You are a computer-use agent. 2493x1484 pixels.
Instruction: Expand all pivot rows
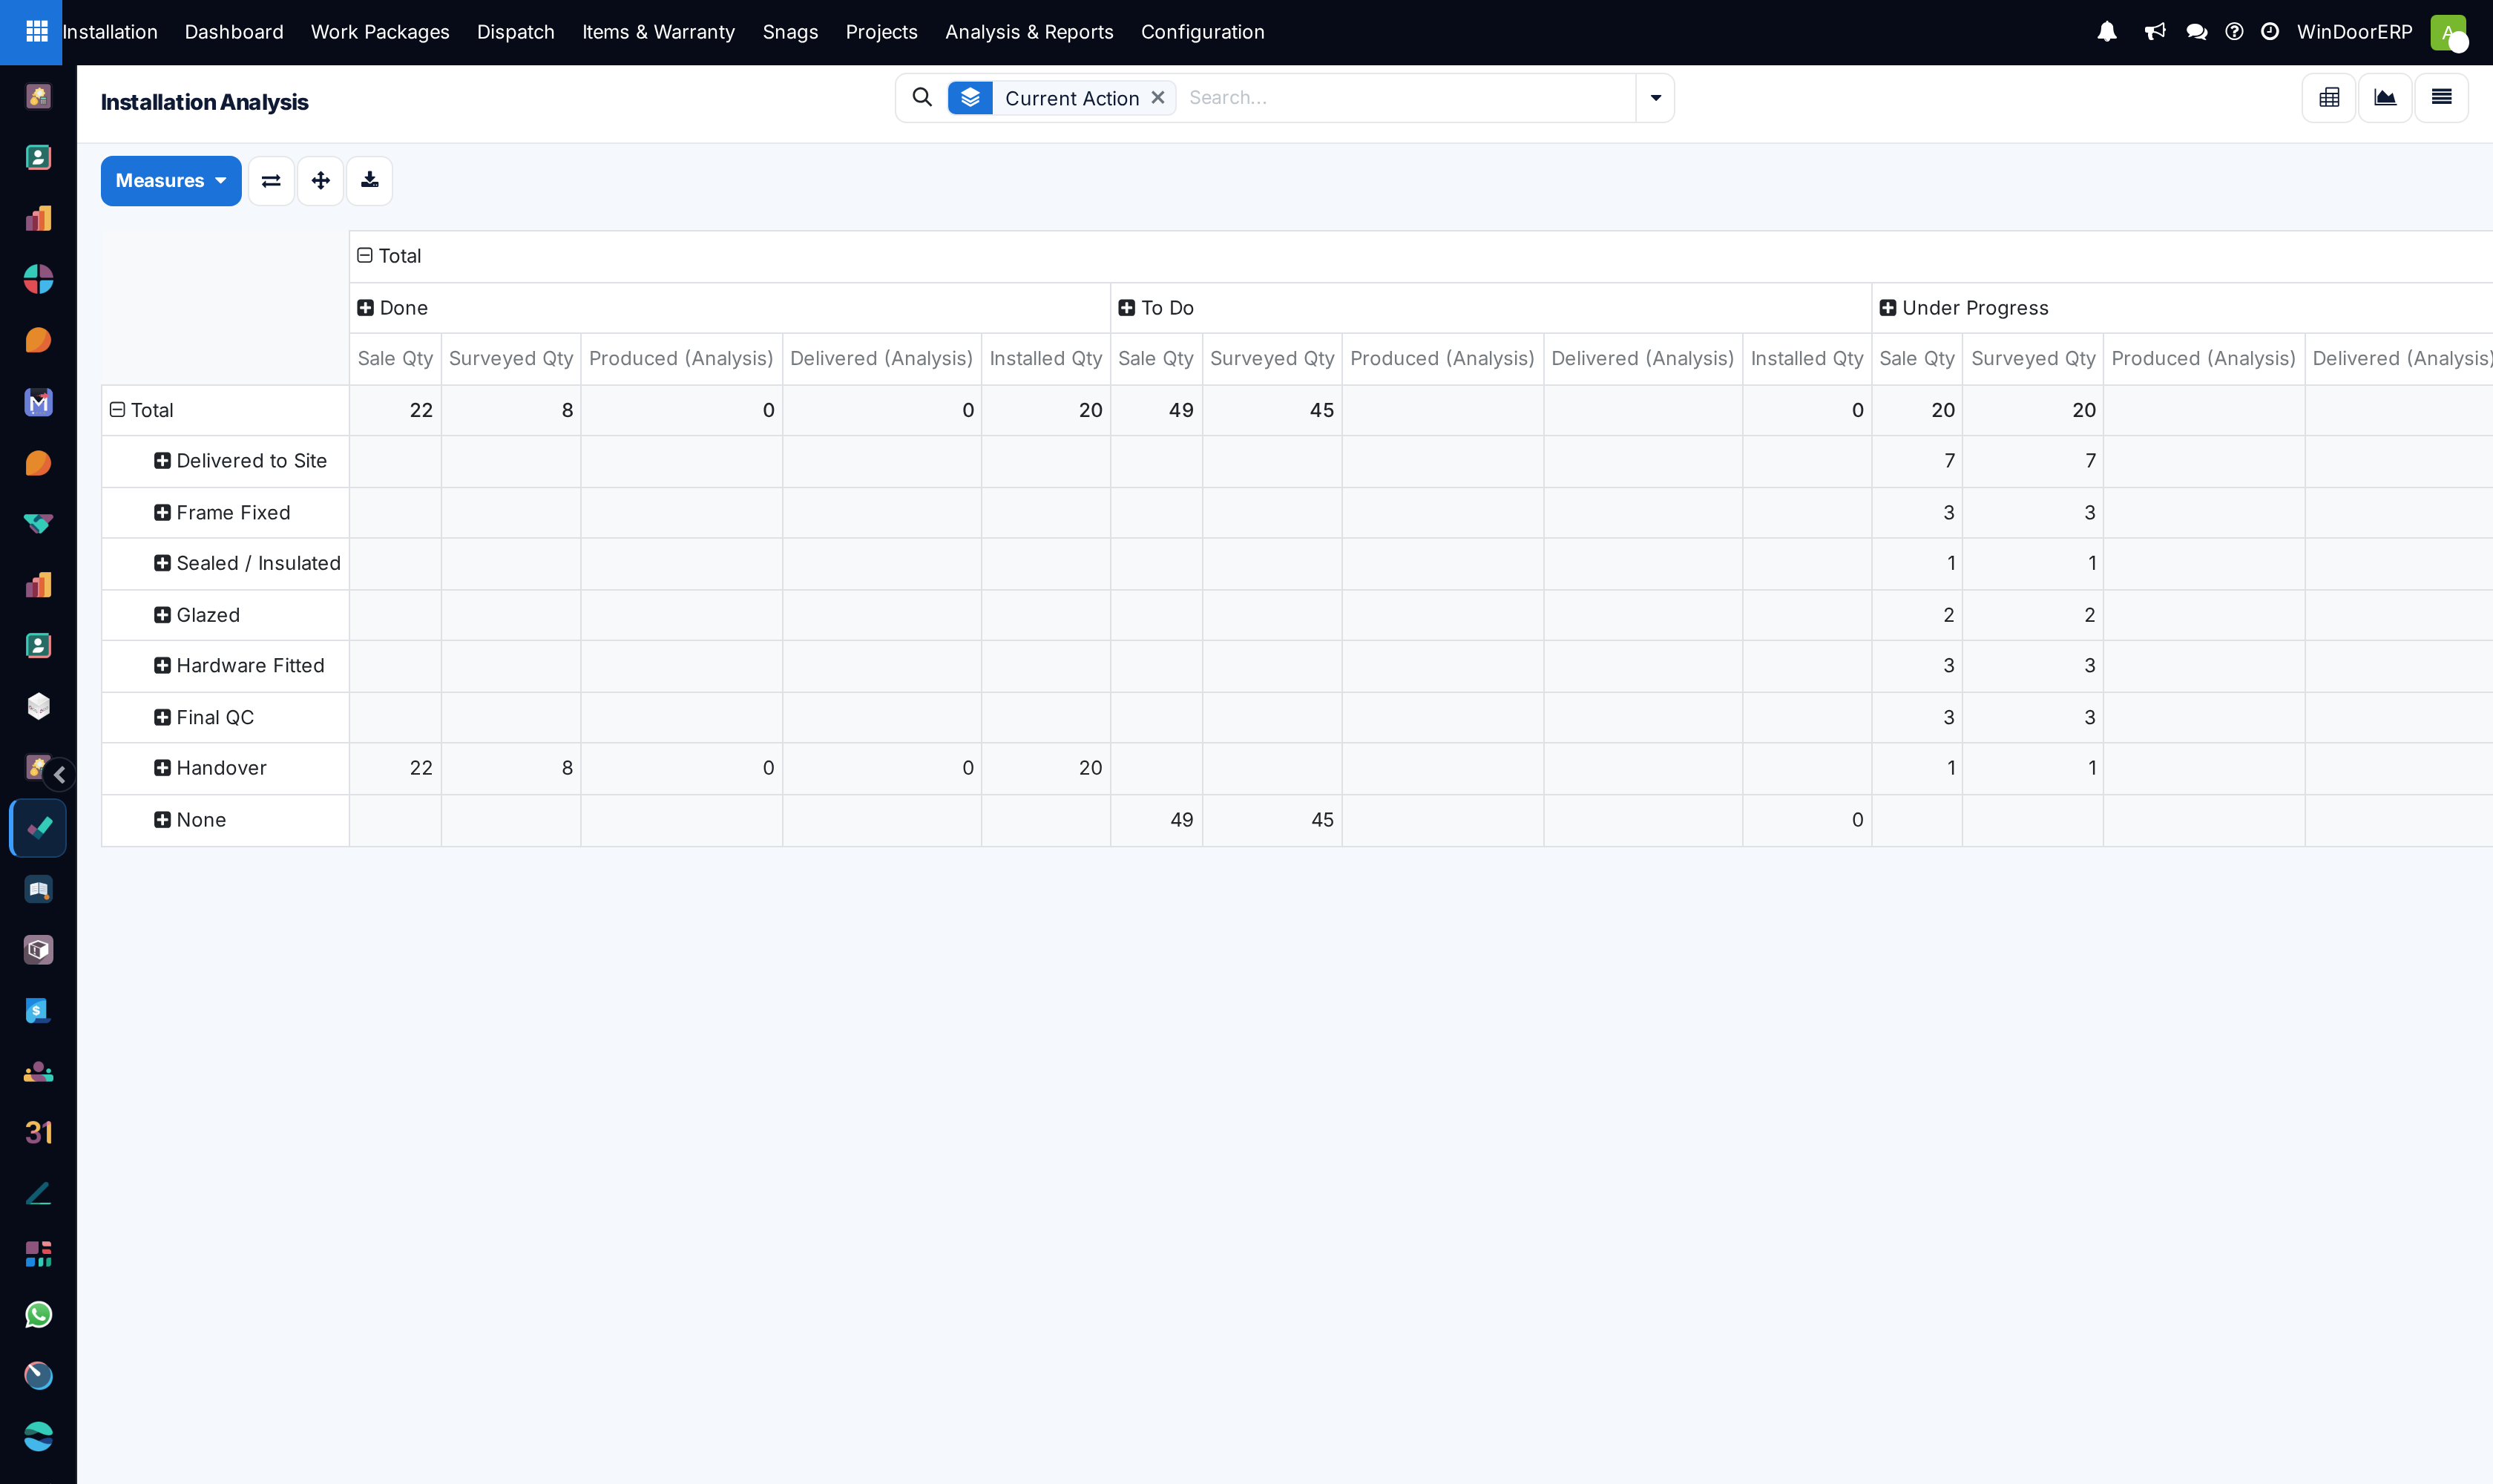tap(320, 181)
